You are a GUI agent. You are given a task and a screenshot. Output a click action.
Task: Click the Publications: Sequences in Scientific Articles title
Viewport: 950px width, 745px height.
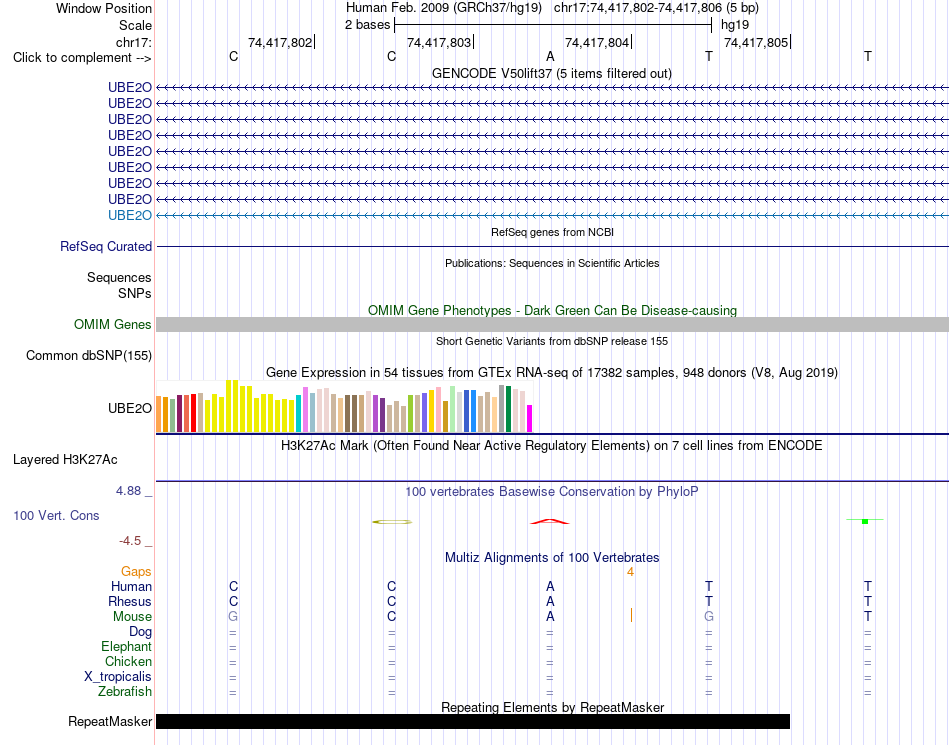point(552,263)
